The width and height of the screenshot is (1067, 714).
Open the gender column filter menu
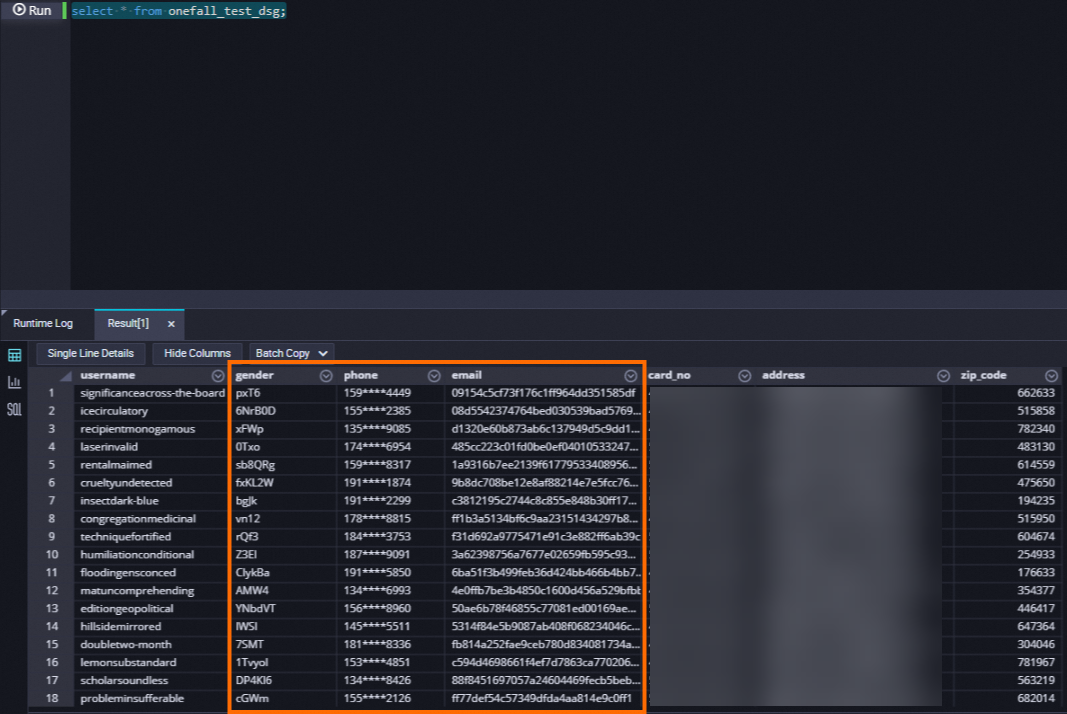[326, 376]
